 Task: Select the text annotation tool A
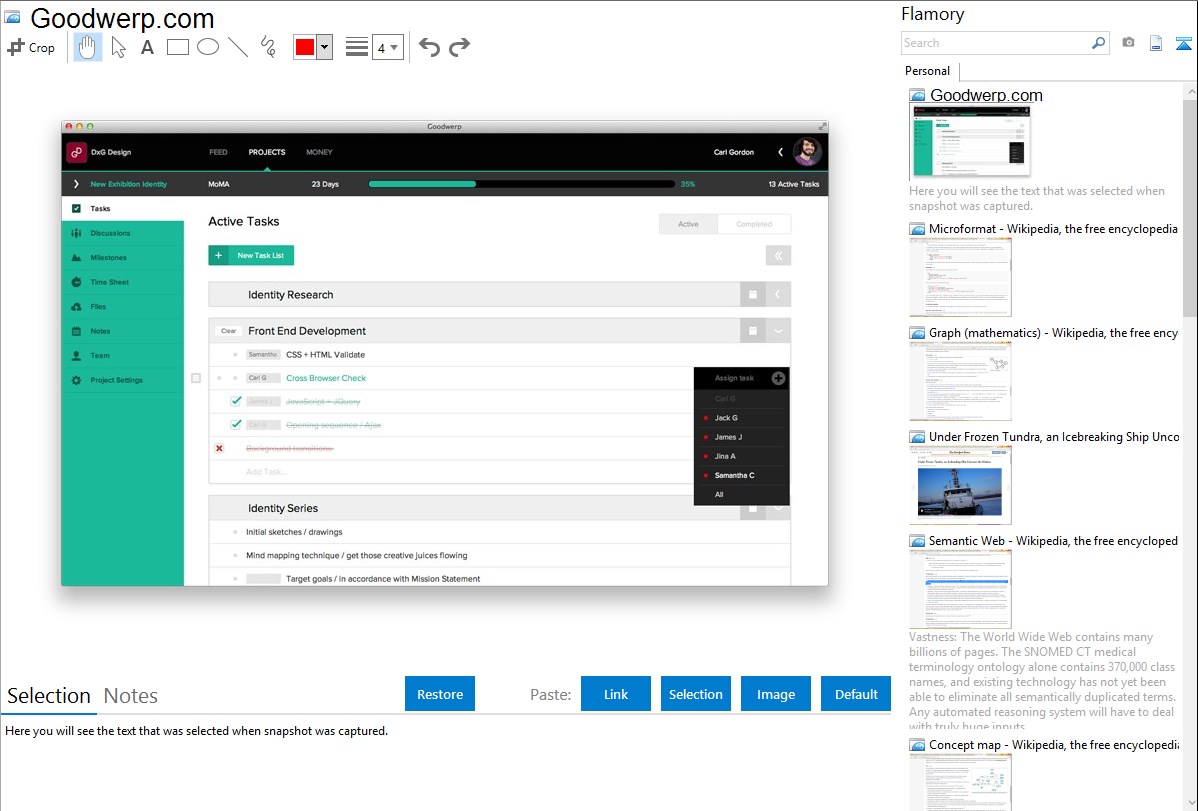tap(147, 47)
